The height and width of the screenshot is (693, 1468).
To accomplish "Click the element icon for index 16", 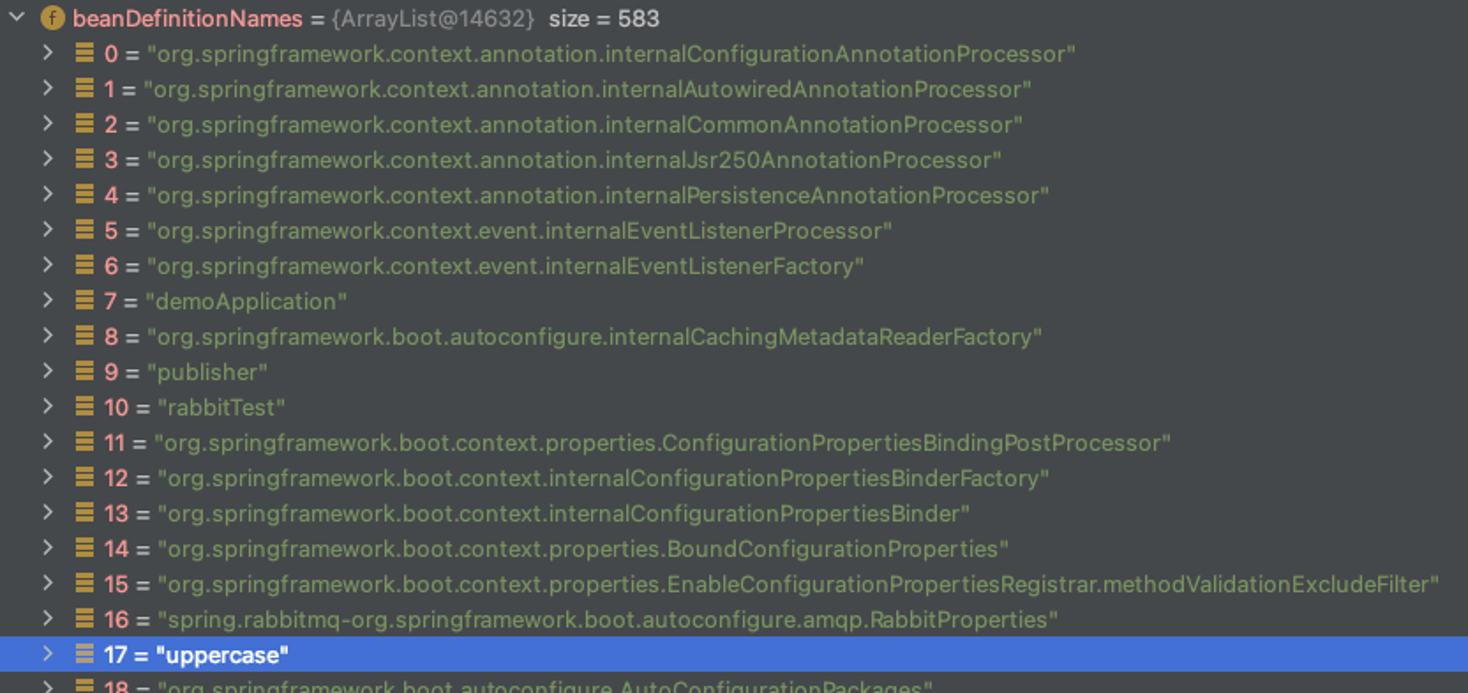I will click(85, 619).
